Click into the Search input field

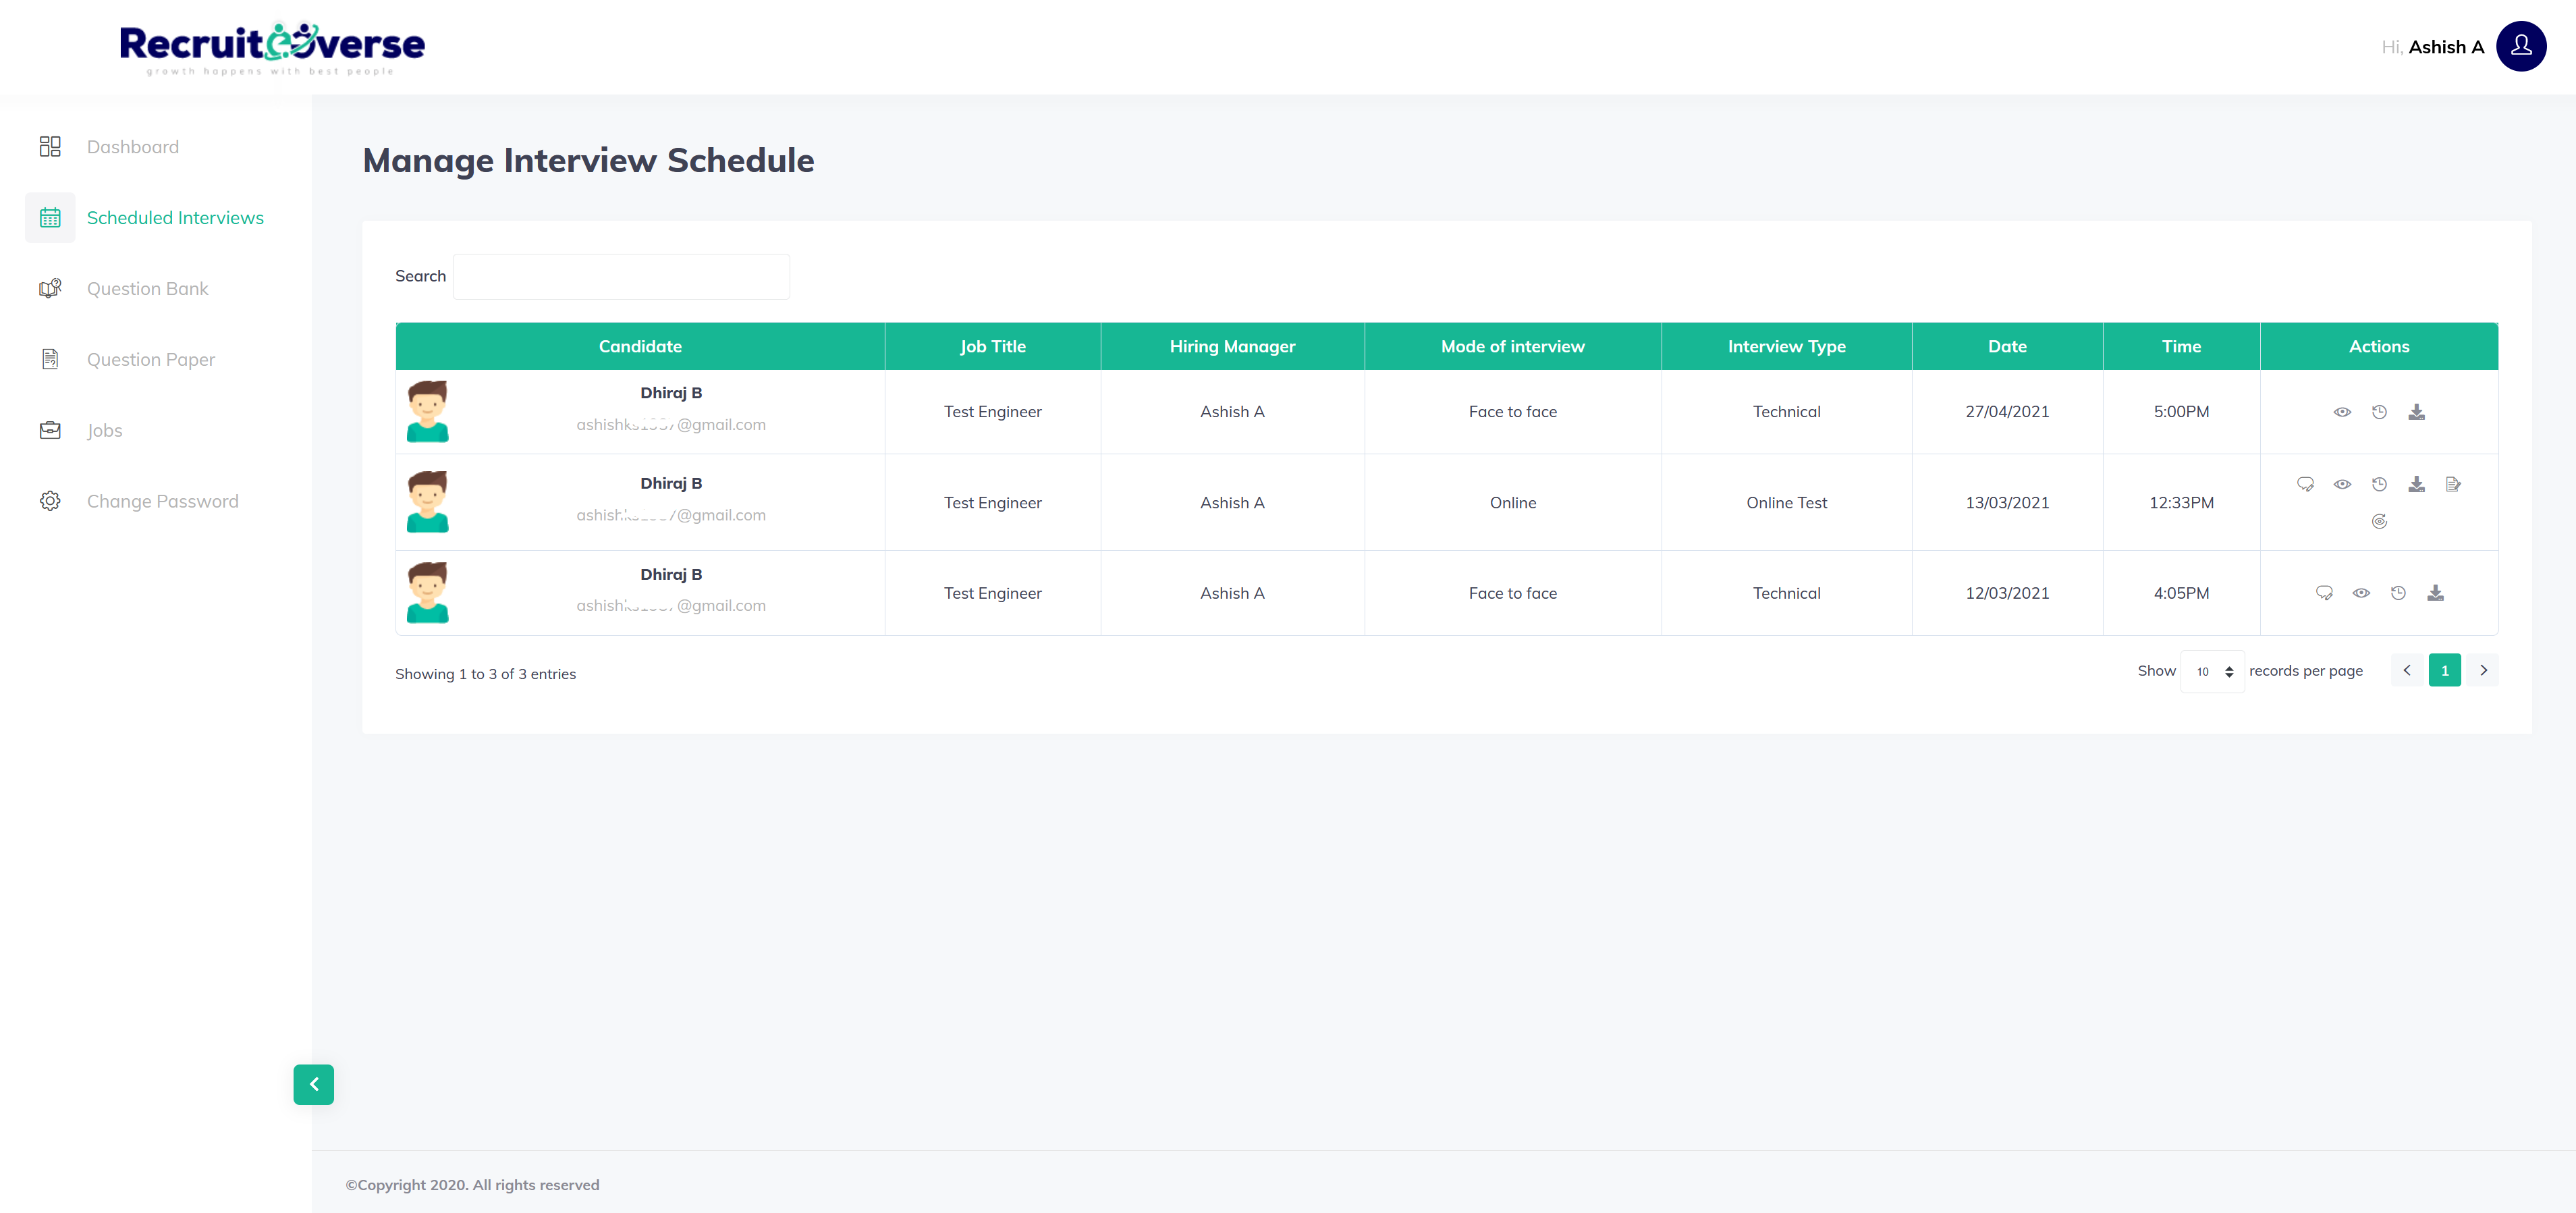coord(621,276)
